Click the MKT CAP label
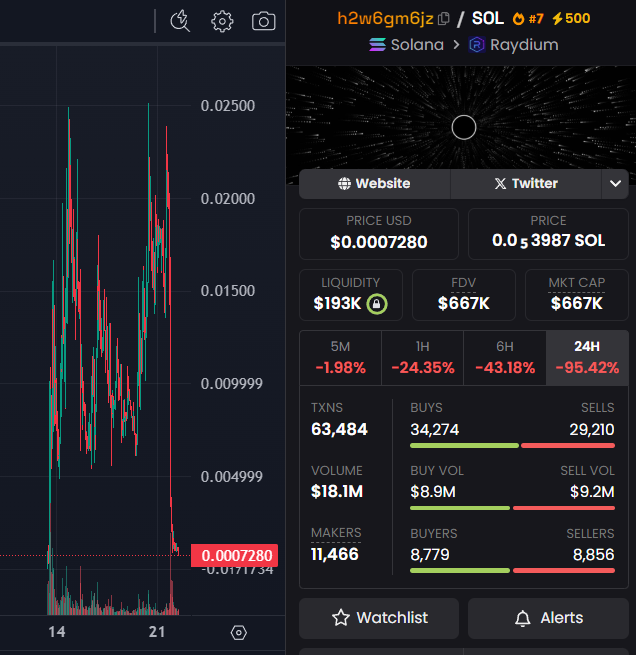The image size is (636, 655). pyautogui.click(x=576, y=283)
